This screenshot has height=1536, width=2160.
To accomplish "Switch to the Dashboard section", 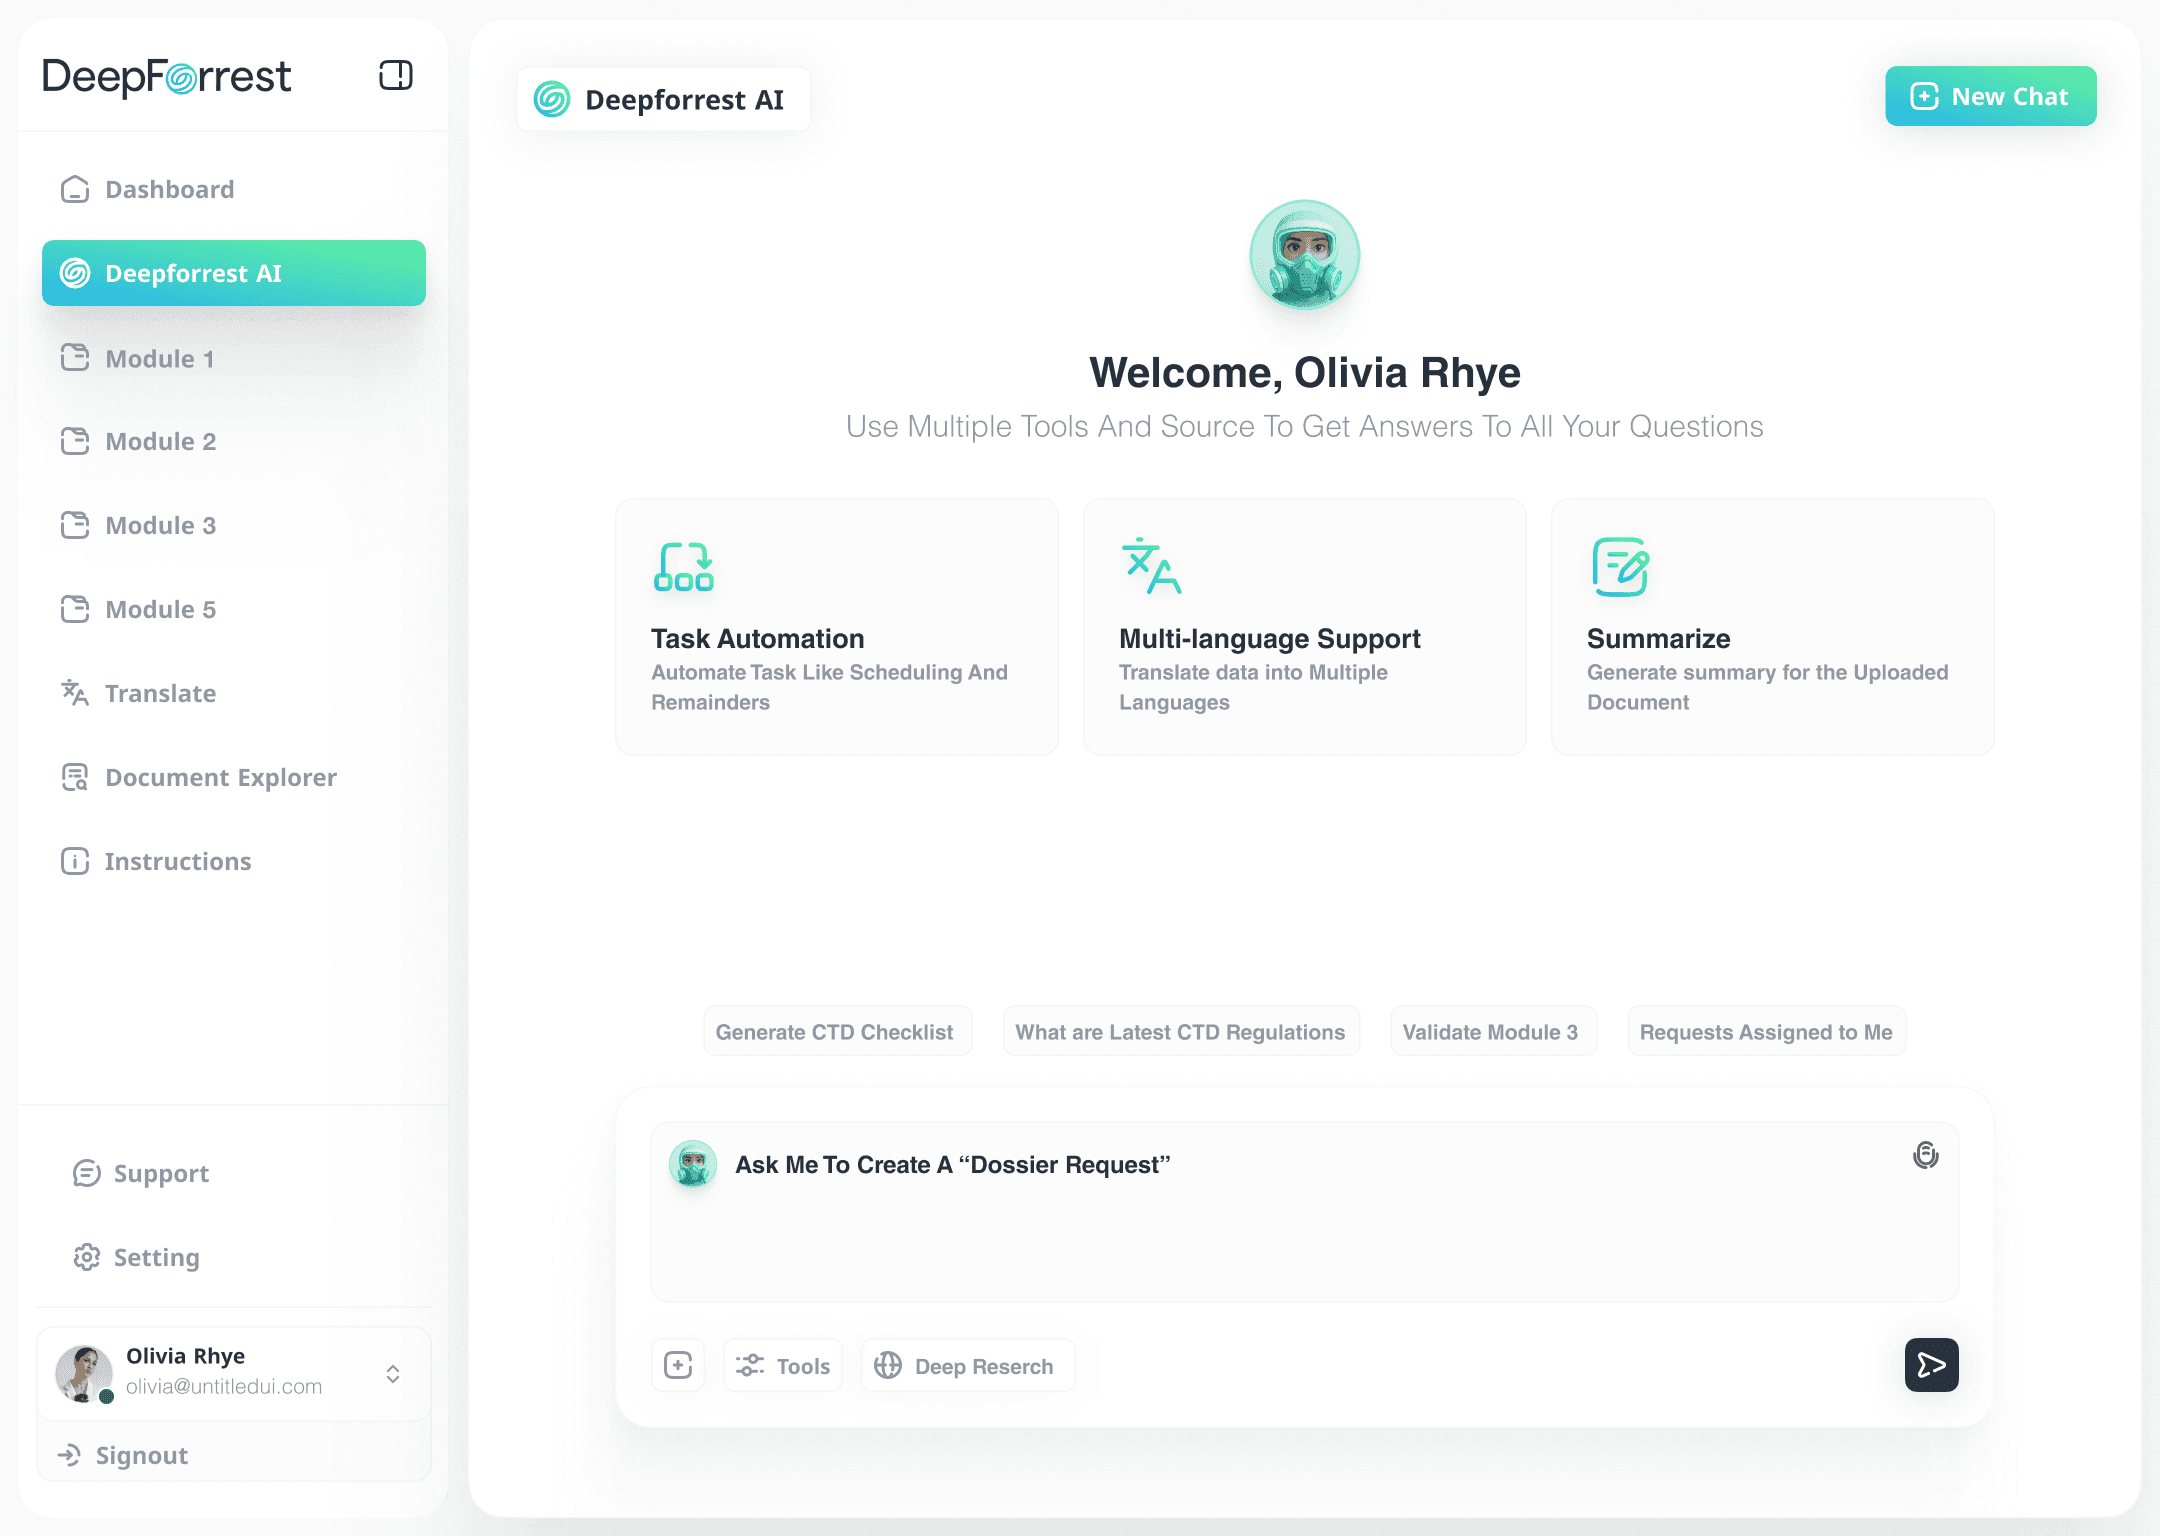I will [x=169, y=189].
